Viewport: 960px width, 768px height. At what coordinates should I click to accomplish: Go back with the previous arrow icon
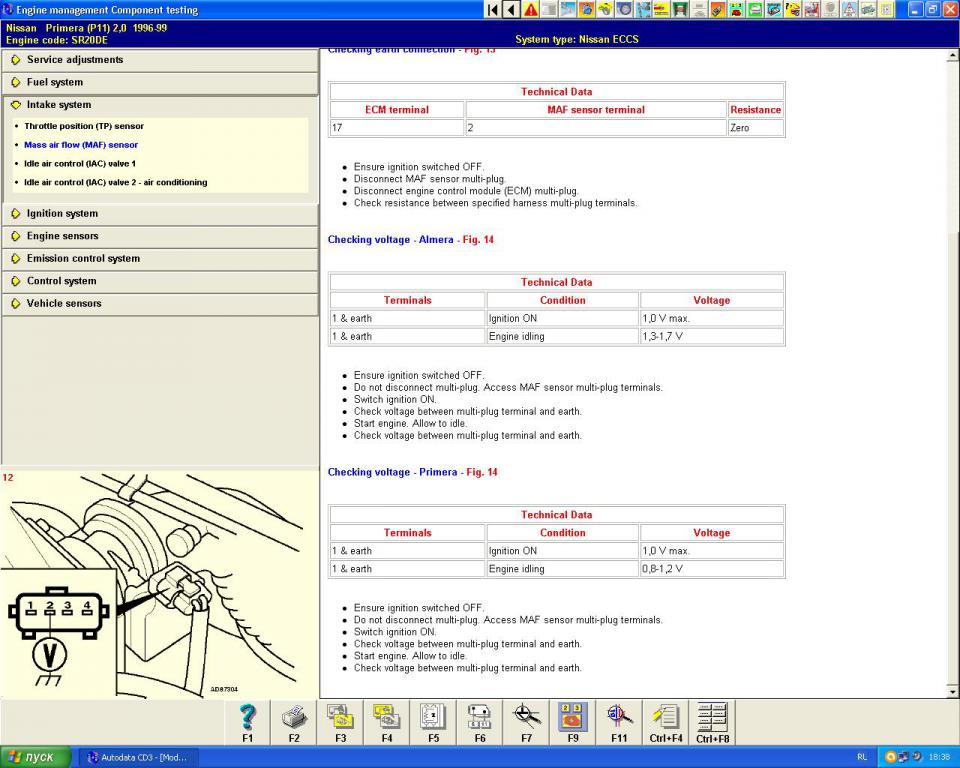(x=511, y=9)
